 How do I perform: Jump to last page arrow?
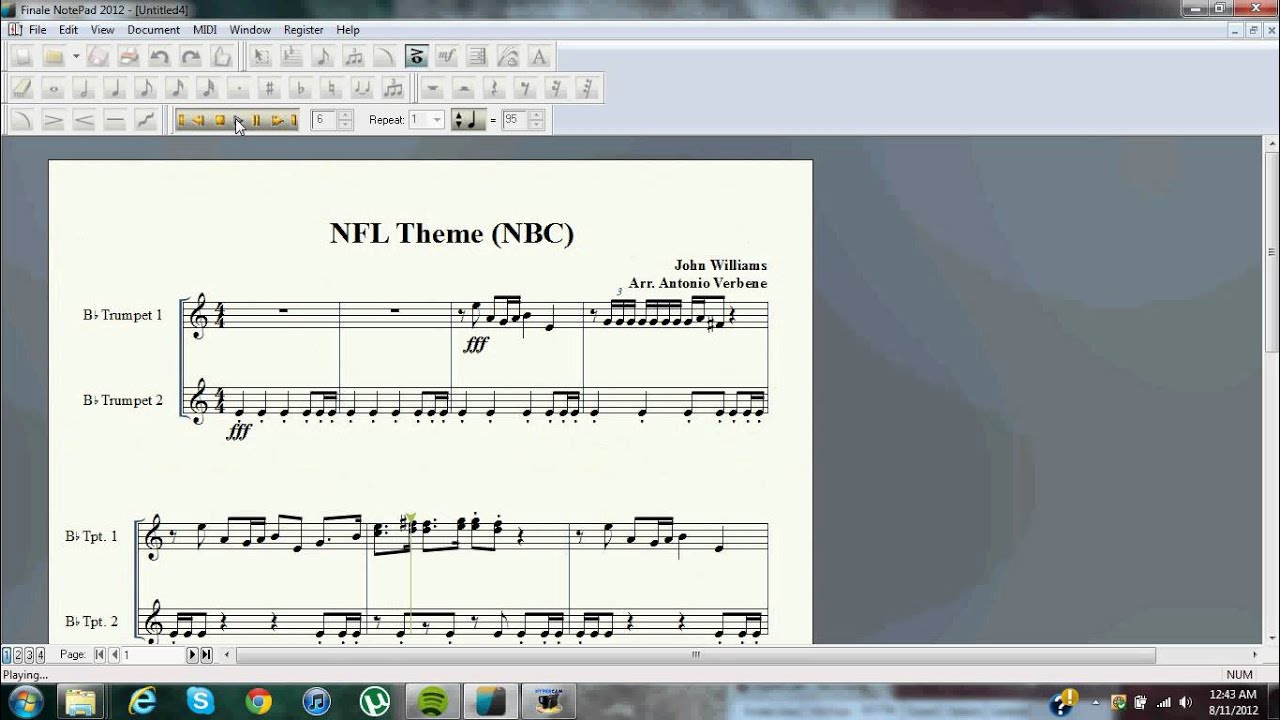point(206,655)
